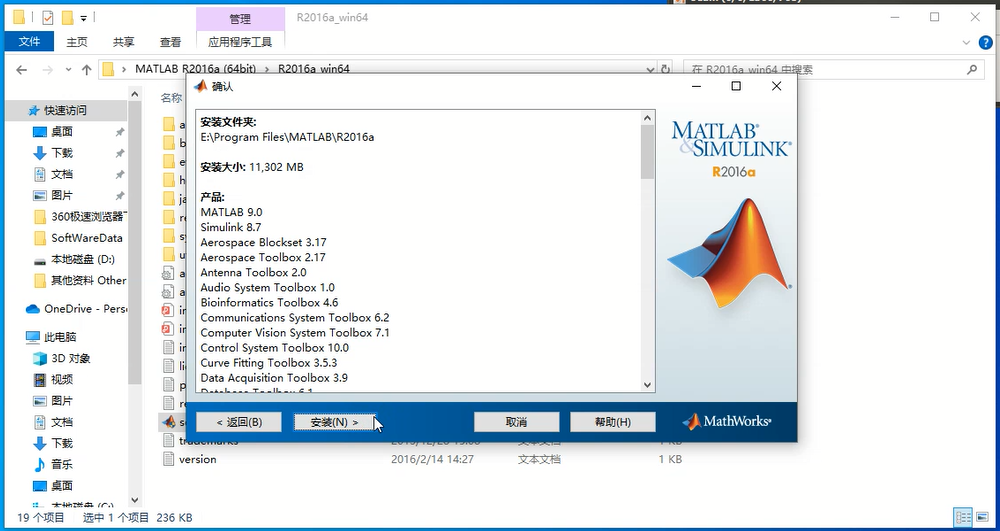Open 视频 under 此电脑
The width and height of the screenshot is (1000, 531).
click(62, 379)
